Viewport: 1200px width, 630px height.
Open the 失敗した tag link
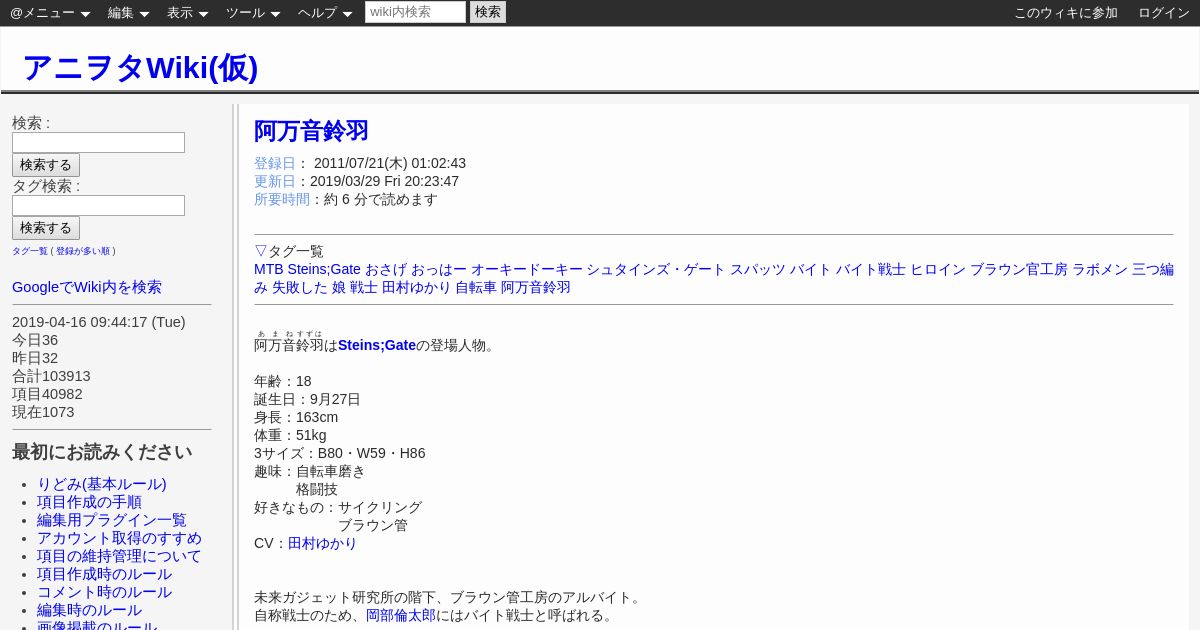(300, 287)
